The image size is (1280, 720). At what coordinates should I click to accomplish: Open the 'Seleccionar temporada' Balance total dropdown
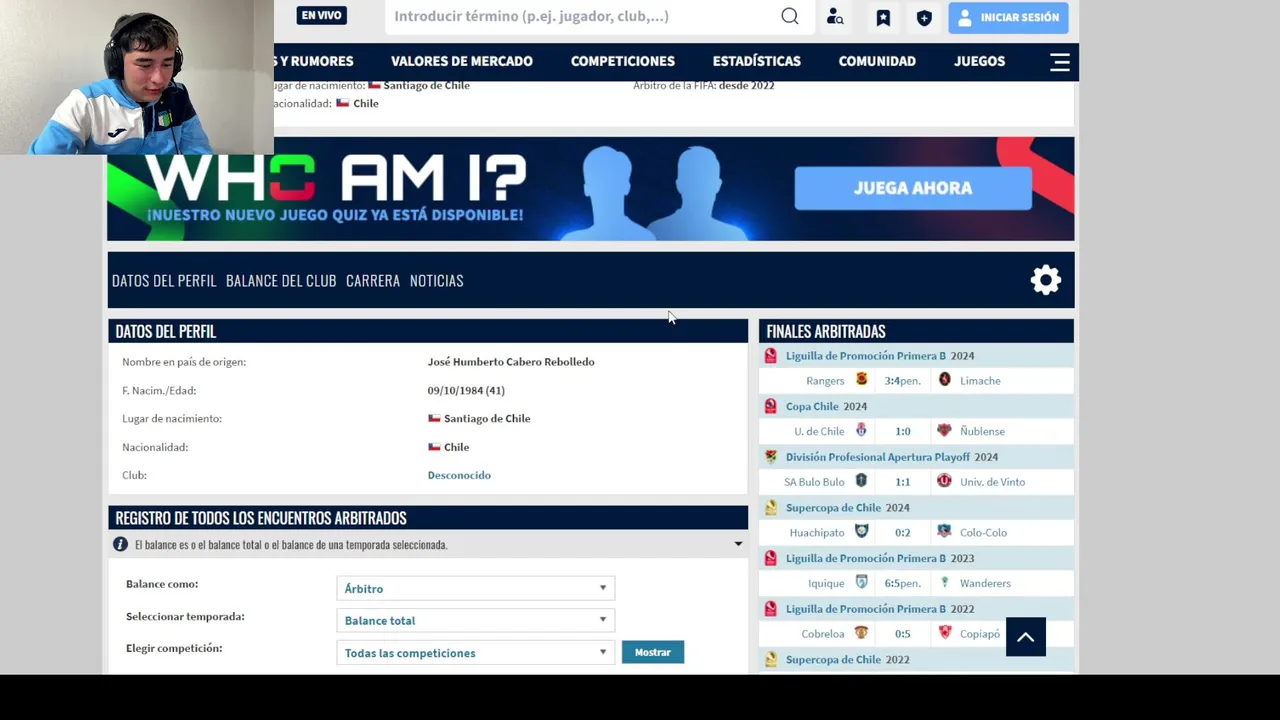click(x=475, y=620)
